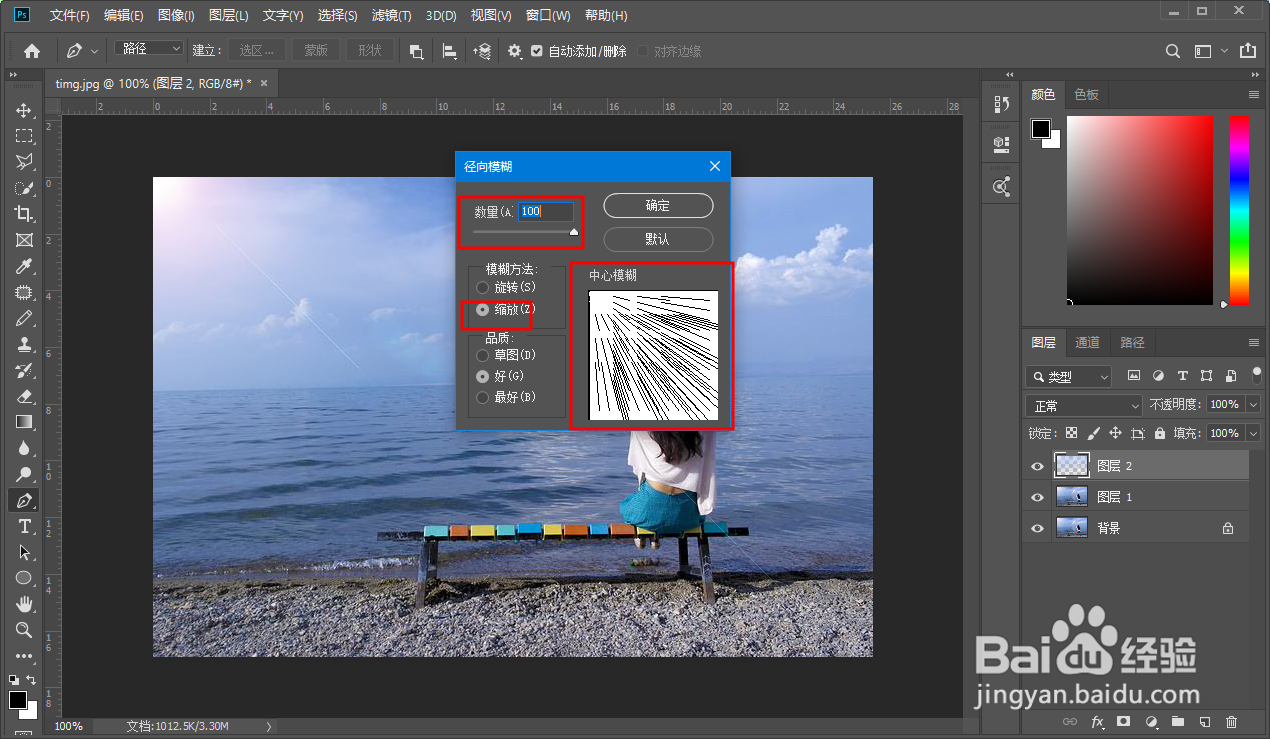
Task: Open the 填充 fill dropdown
Action: click(1253, 434)
